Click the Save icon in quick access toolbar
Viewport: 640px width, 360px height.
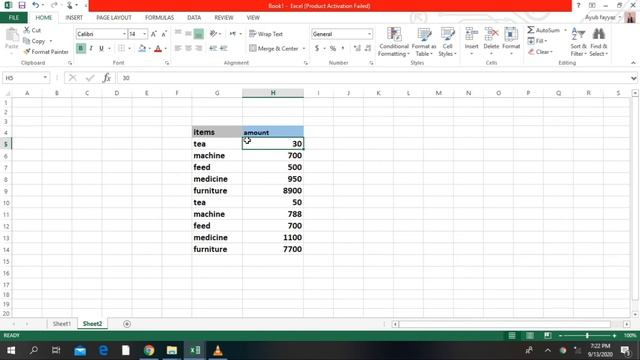(x=22, y=5)
